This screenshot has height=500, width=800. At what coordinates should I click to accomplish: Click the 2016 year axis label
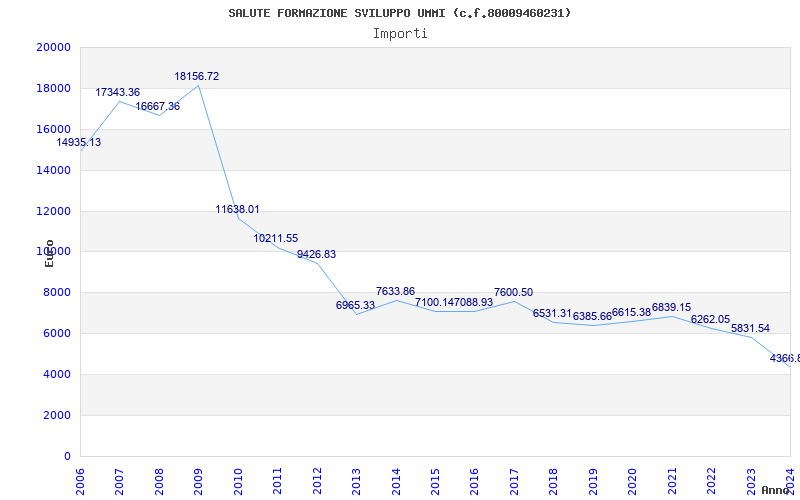pos(474,482)
